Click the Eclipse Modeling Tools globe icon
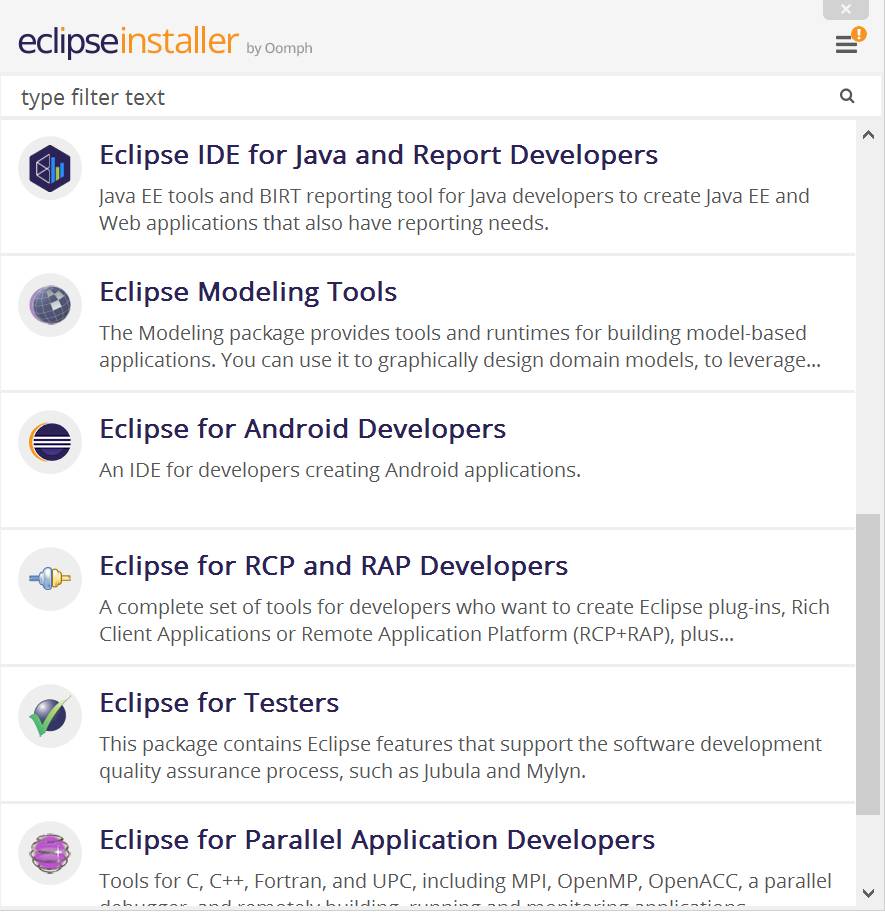Screen dimensions: 885x912 pyautogui.click(x=49, y=305)
